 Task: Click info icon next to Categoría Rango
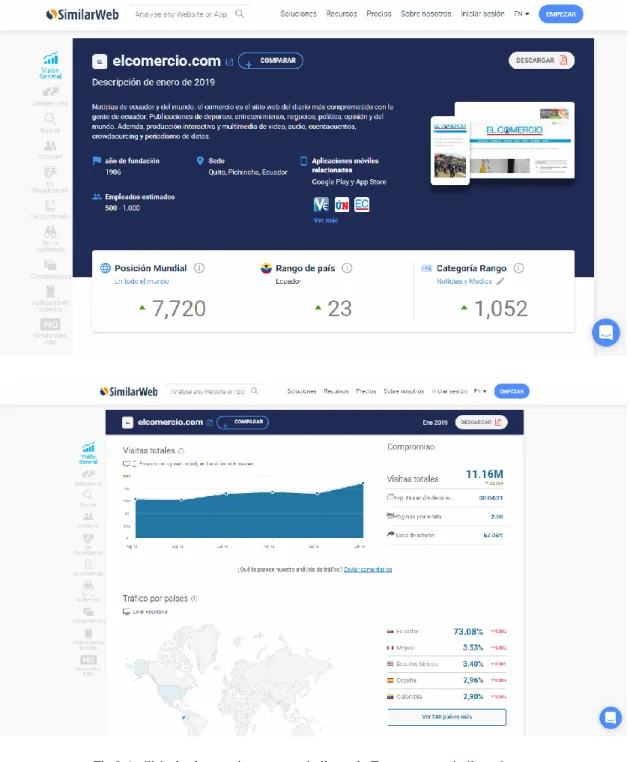click(519, 268)
